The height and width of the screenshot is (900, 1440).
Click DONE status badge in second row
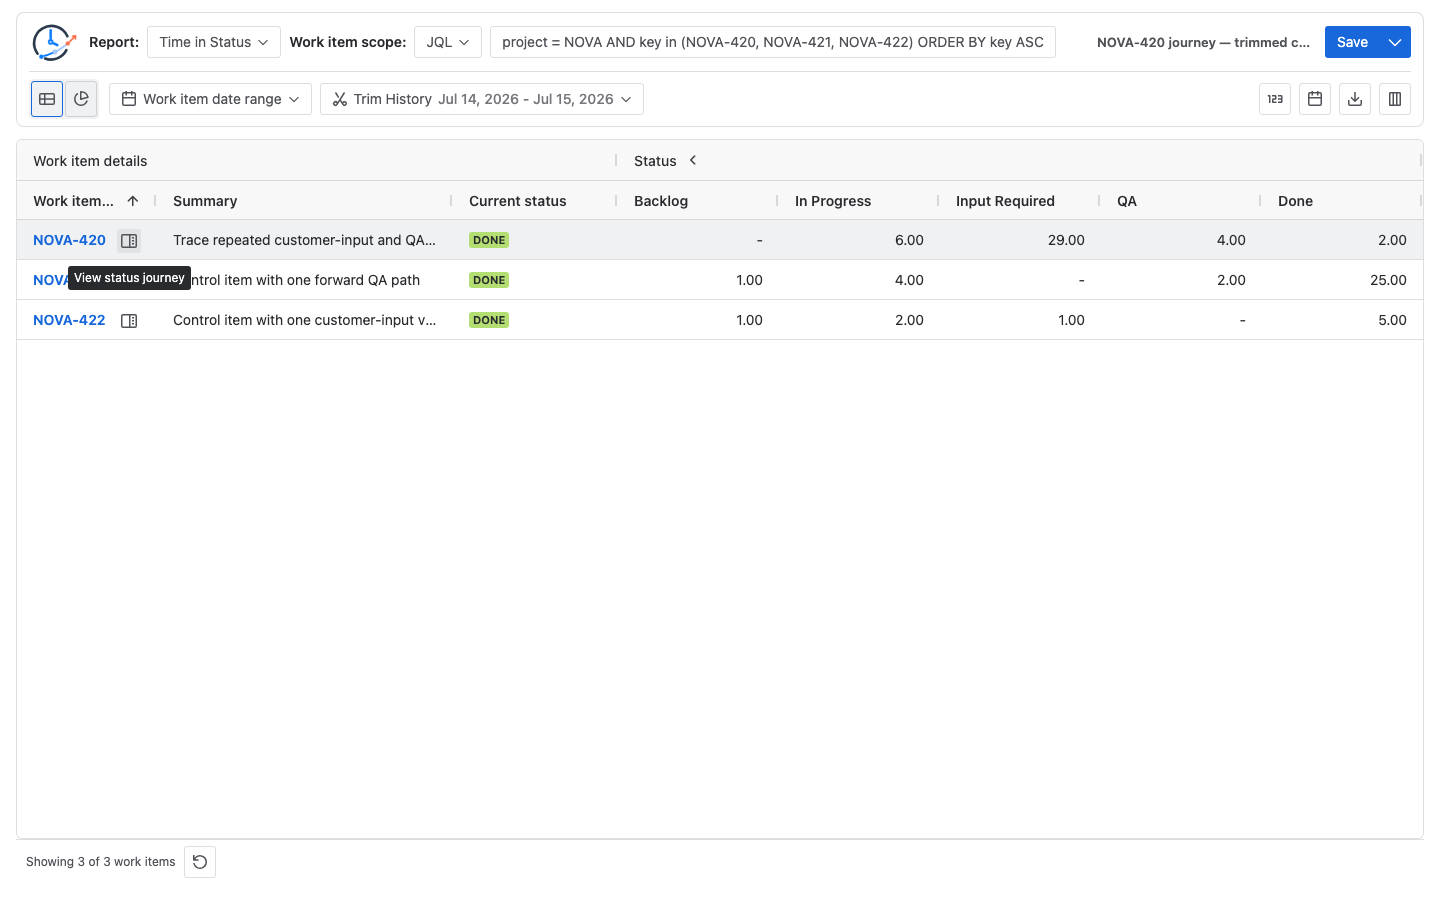point(489,280)
